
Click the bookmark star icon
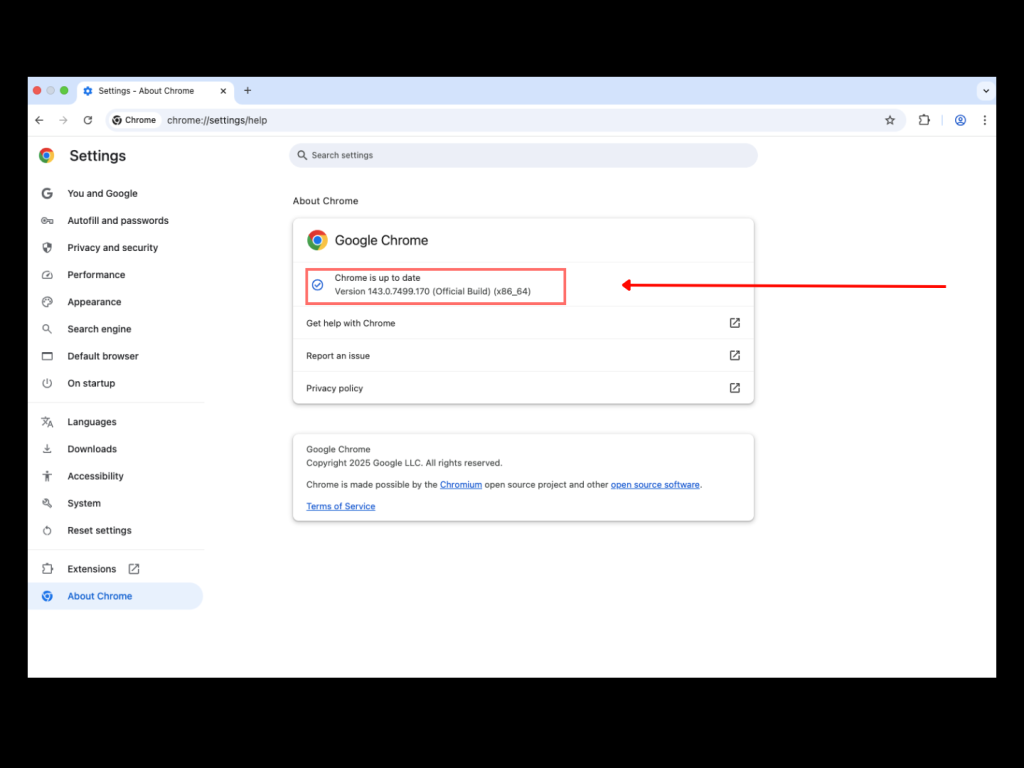coord(889,120)
